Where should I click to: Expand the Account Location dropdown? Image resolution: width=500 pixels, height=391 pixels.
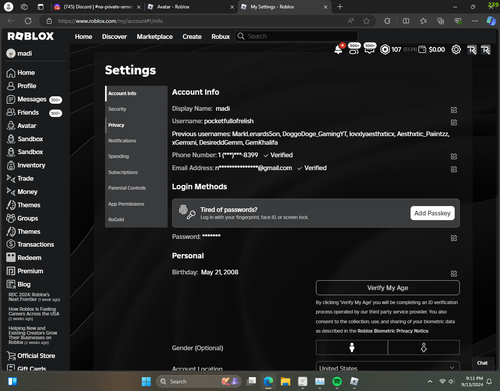tap(388, 366)
